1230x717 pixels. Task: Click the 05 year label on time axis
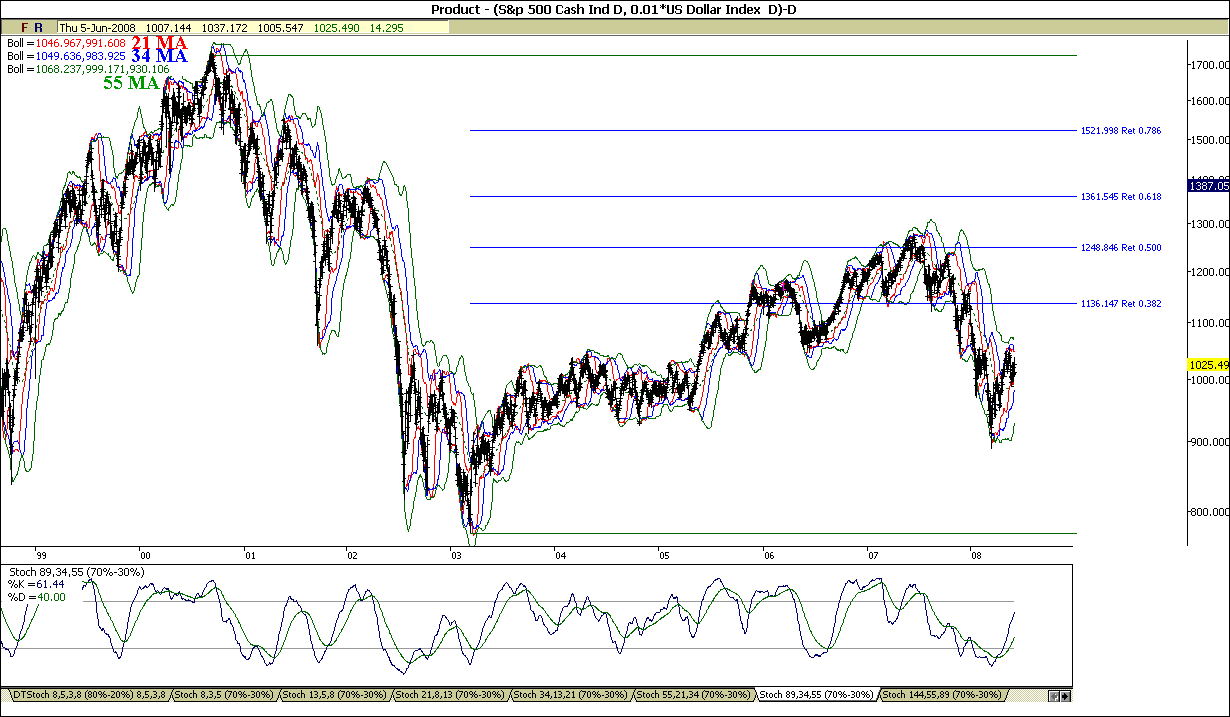pos(663,555)
